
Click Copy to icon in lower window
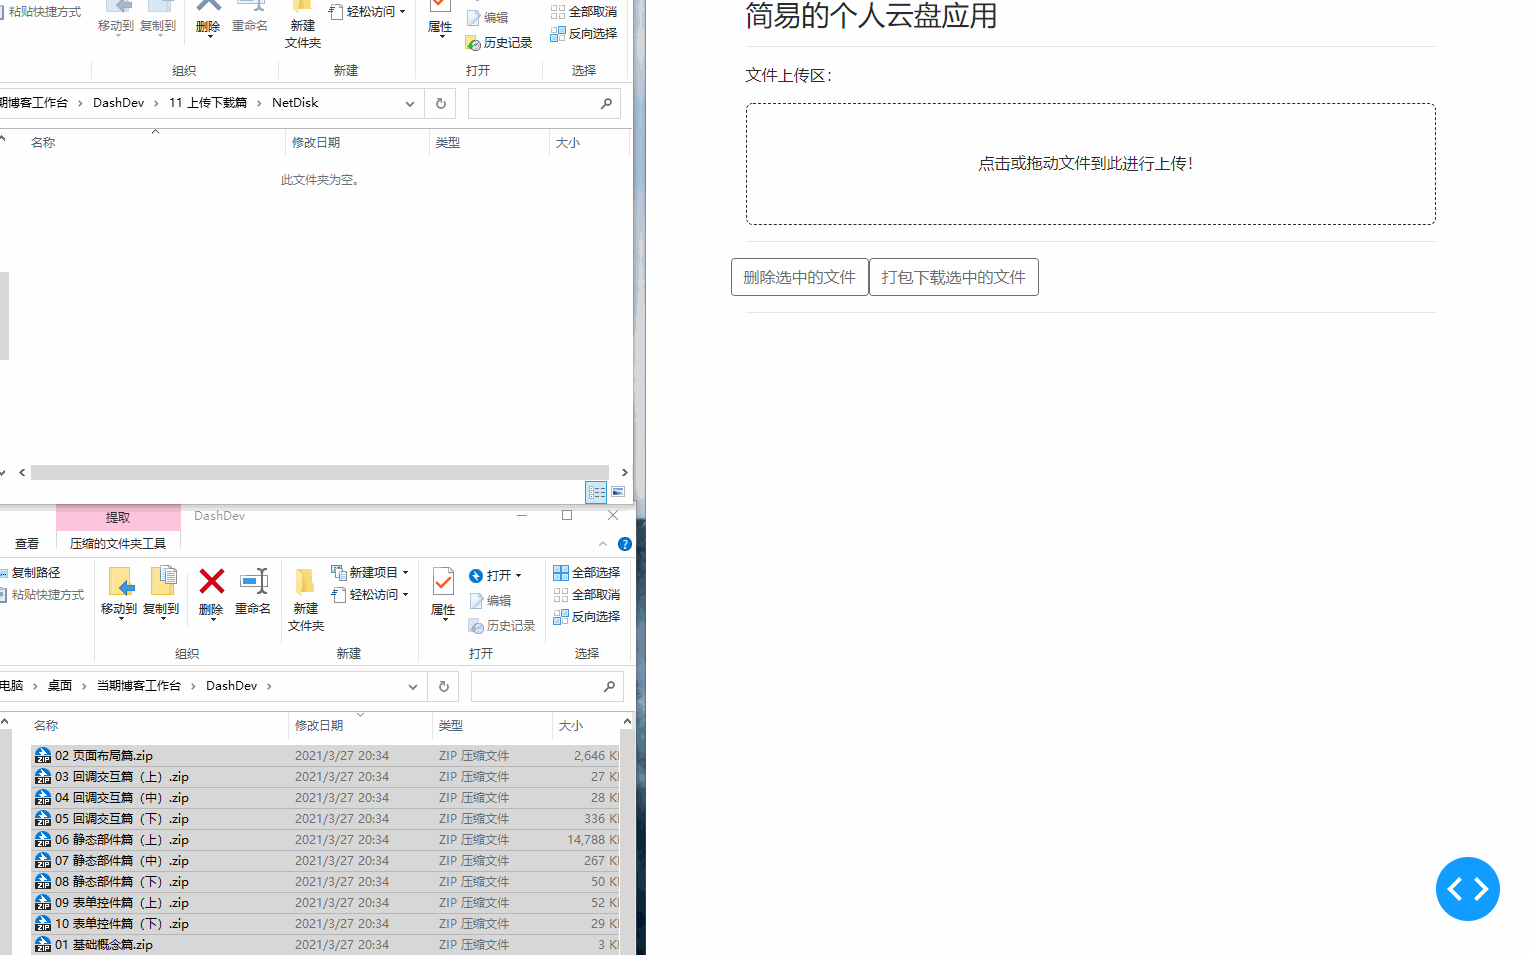tap(163, 581)
